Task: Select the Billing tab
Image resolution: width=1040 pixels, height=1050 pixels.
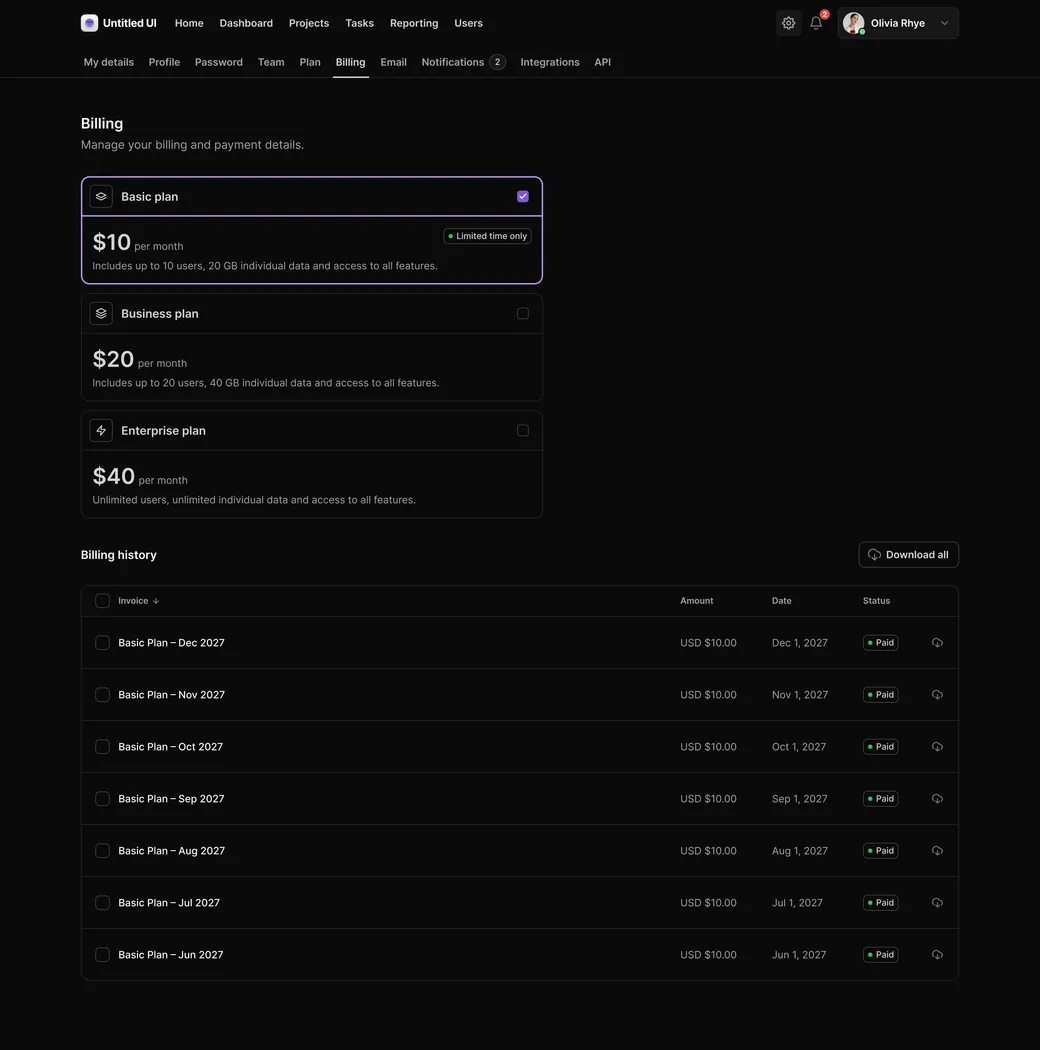Action: click(x=350, y=62)
